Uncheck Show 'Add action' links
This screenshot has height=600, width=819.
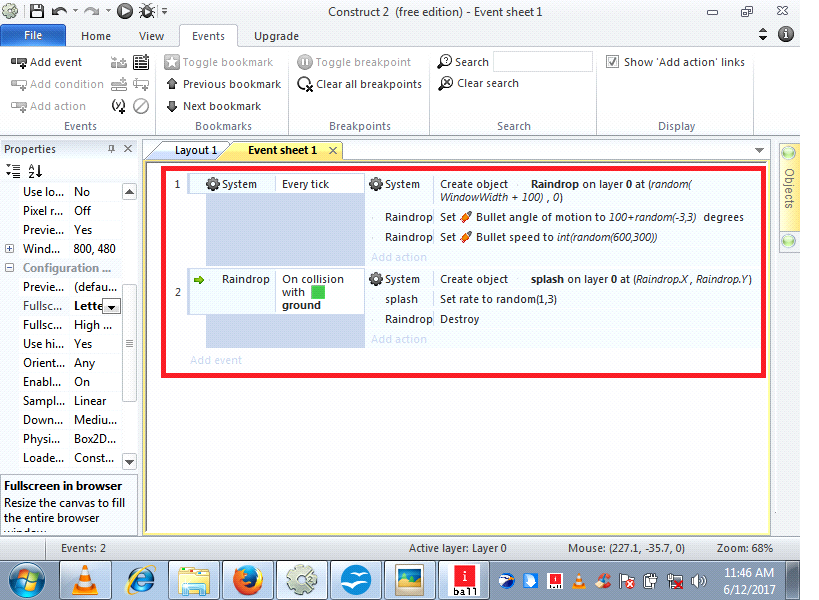click(611, 61)
